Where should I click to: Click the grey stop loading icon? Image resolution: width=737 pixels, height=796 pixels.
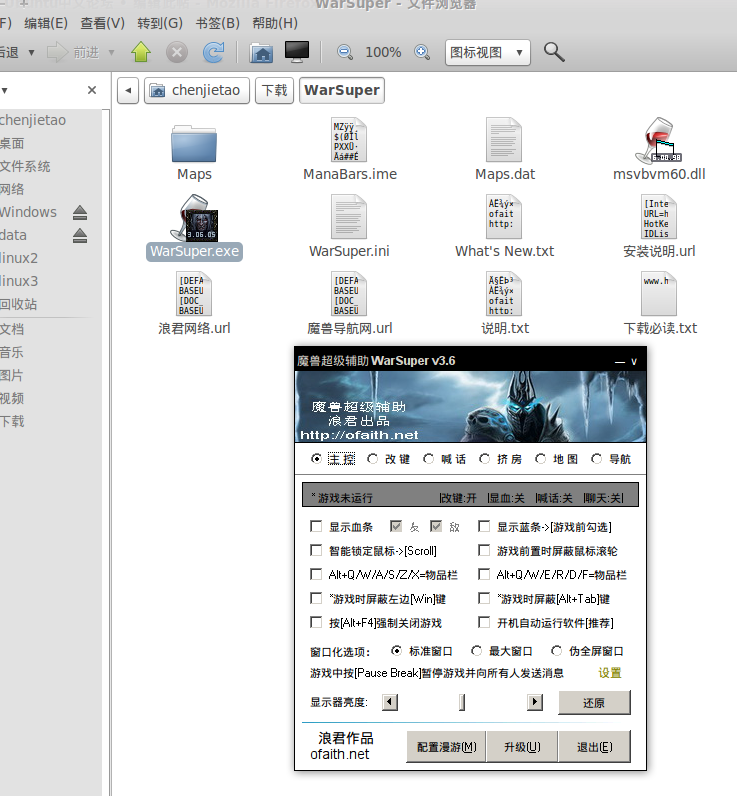177,52
